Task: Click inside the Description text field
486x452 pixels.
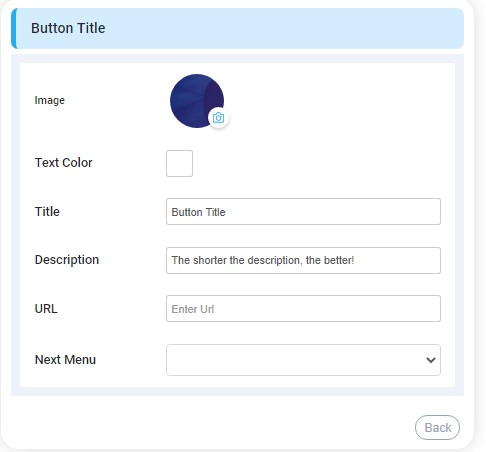Action: click(x=303, y=260)
